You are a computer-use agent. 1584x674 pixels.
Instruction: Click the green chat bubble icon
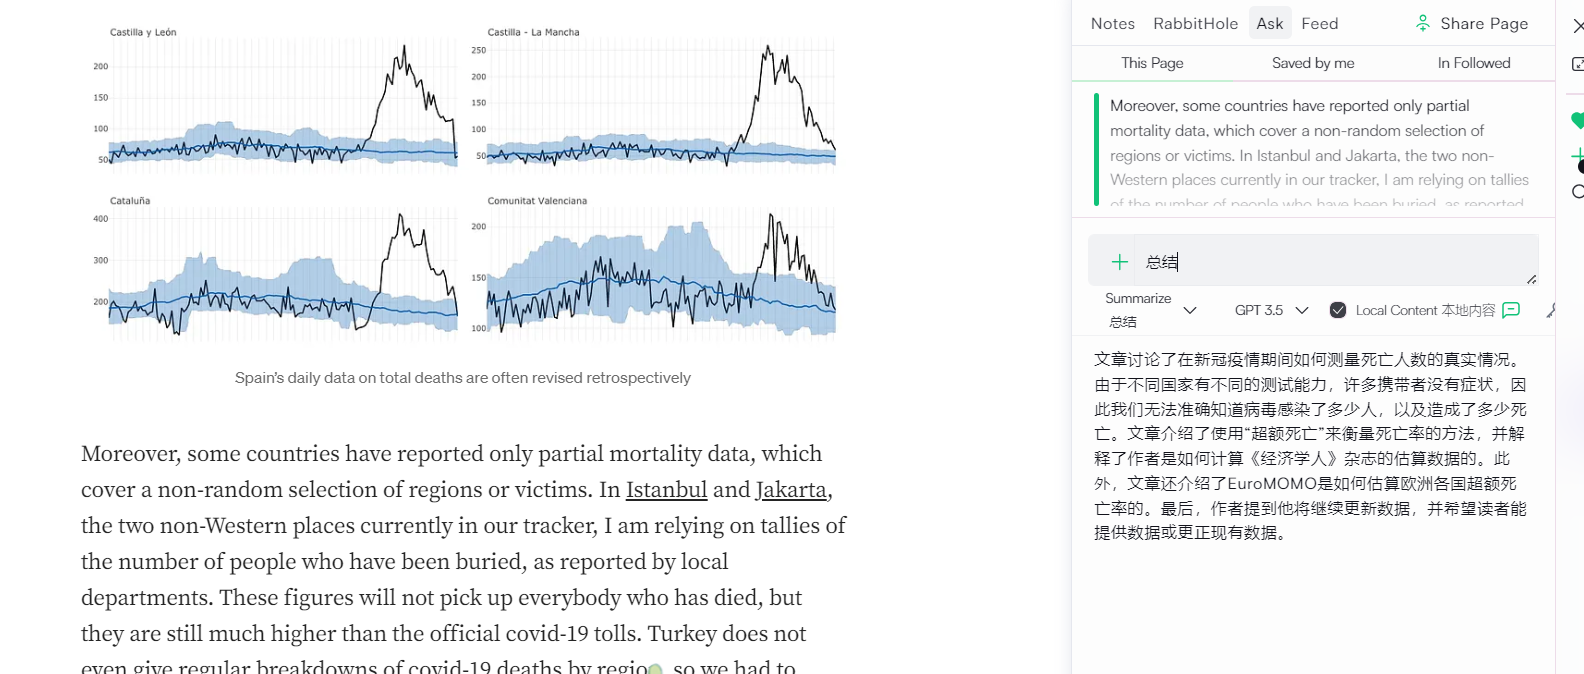[1511, 310]
